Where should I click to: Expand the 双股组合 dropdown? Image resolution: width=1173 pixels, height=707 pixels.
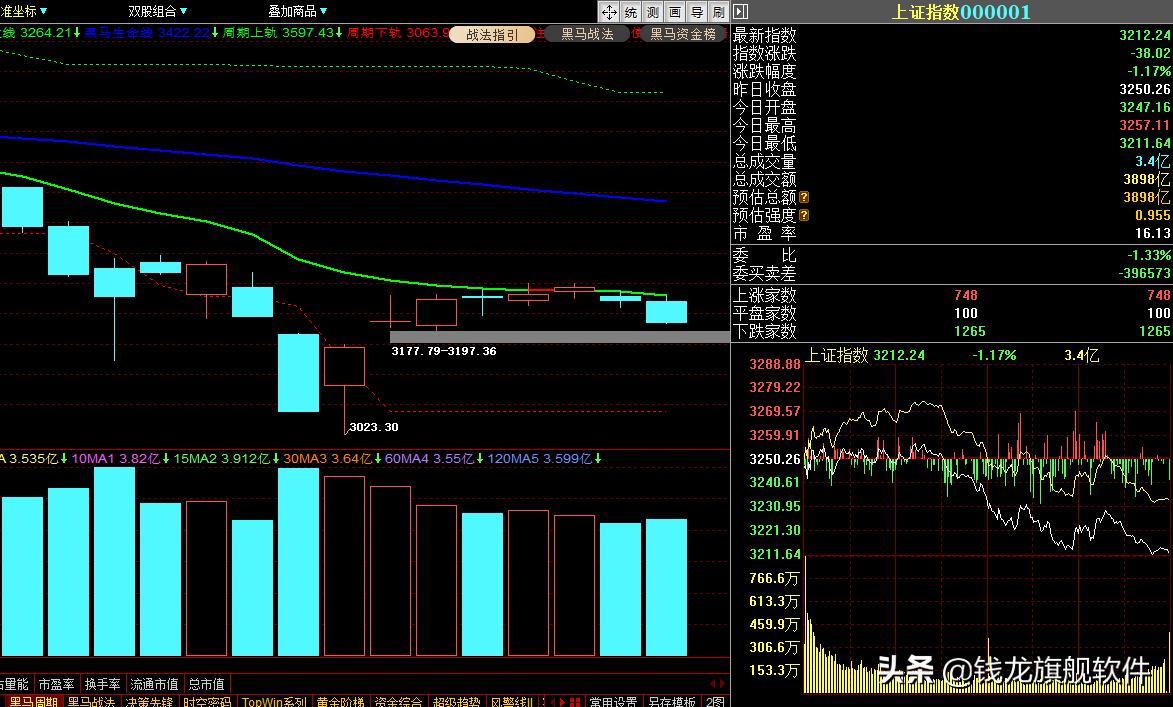(158, 12)
